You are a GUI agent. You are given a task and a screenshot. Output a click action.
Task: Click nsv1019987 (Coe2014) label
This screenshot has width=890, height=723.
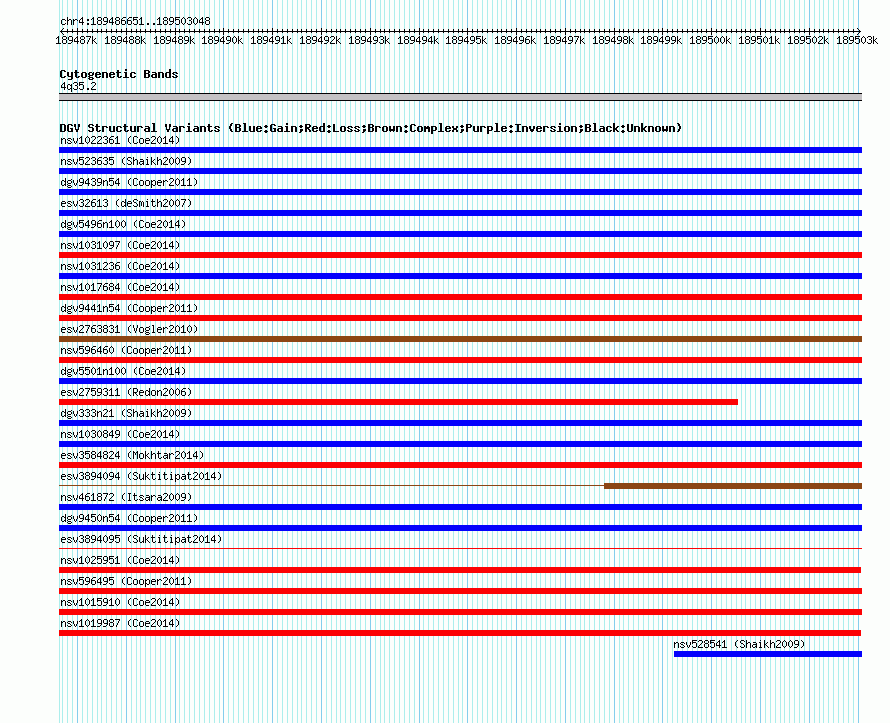[120, 623]
